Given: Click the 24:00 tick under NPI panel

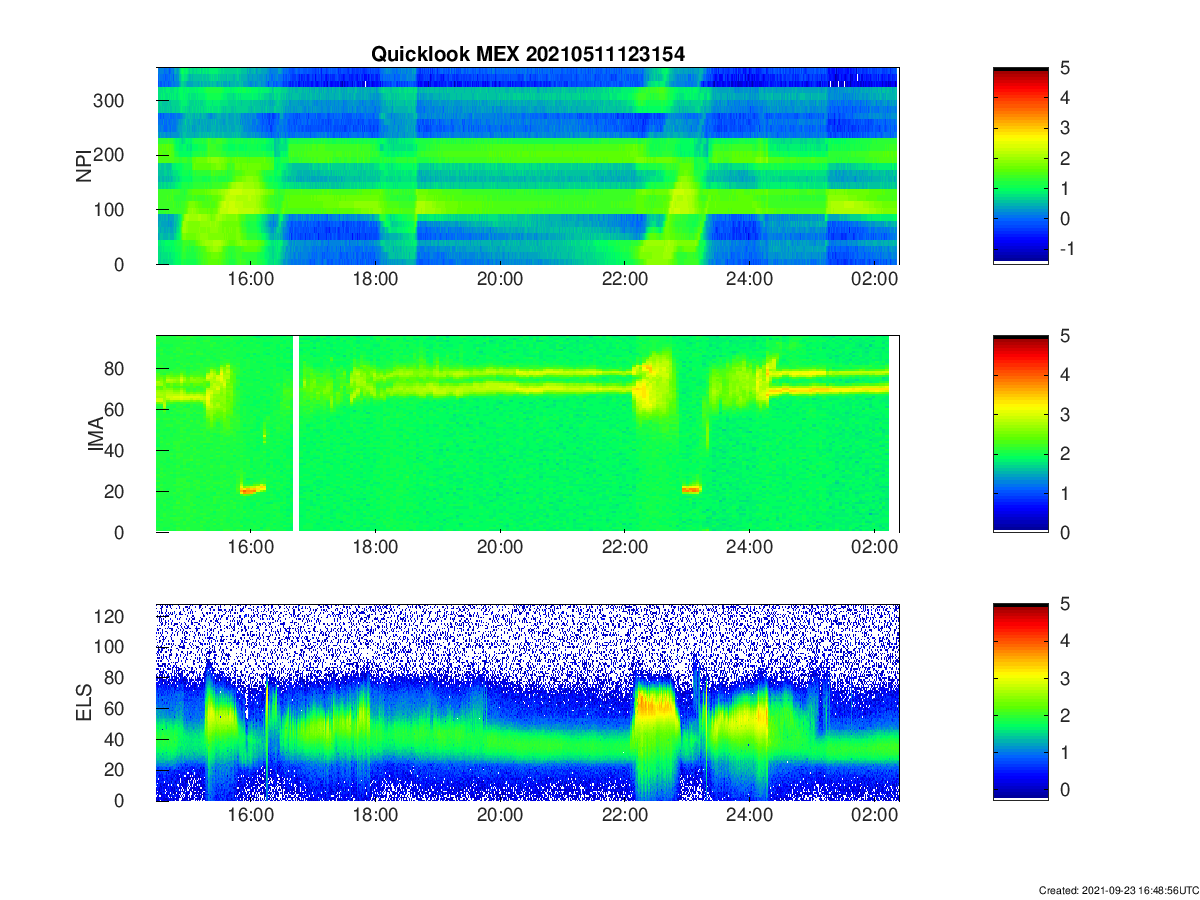Looking at the screenshot, I should click(749, 281).
